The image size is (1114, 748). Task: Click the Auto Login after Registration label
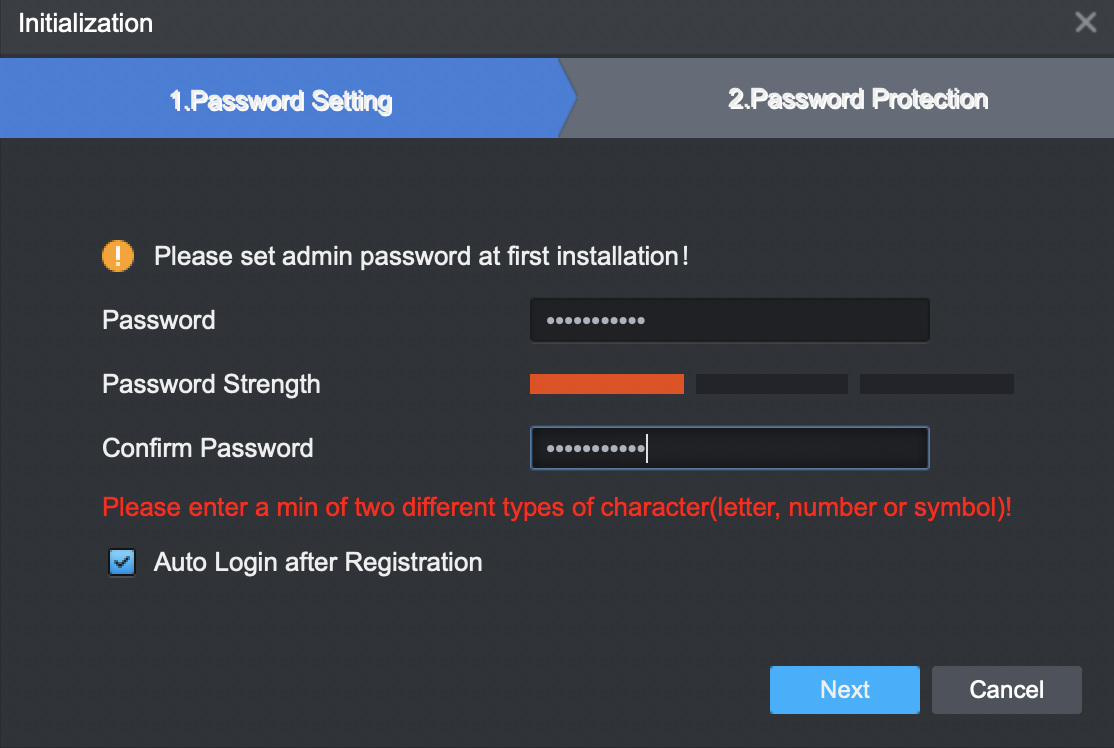tap(318, 562)
